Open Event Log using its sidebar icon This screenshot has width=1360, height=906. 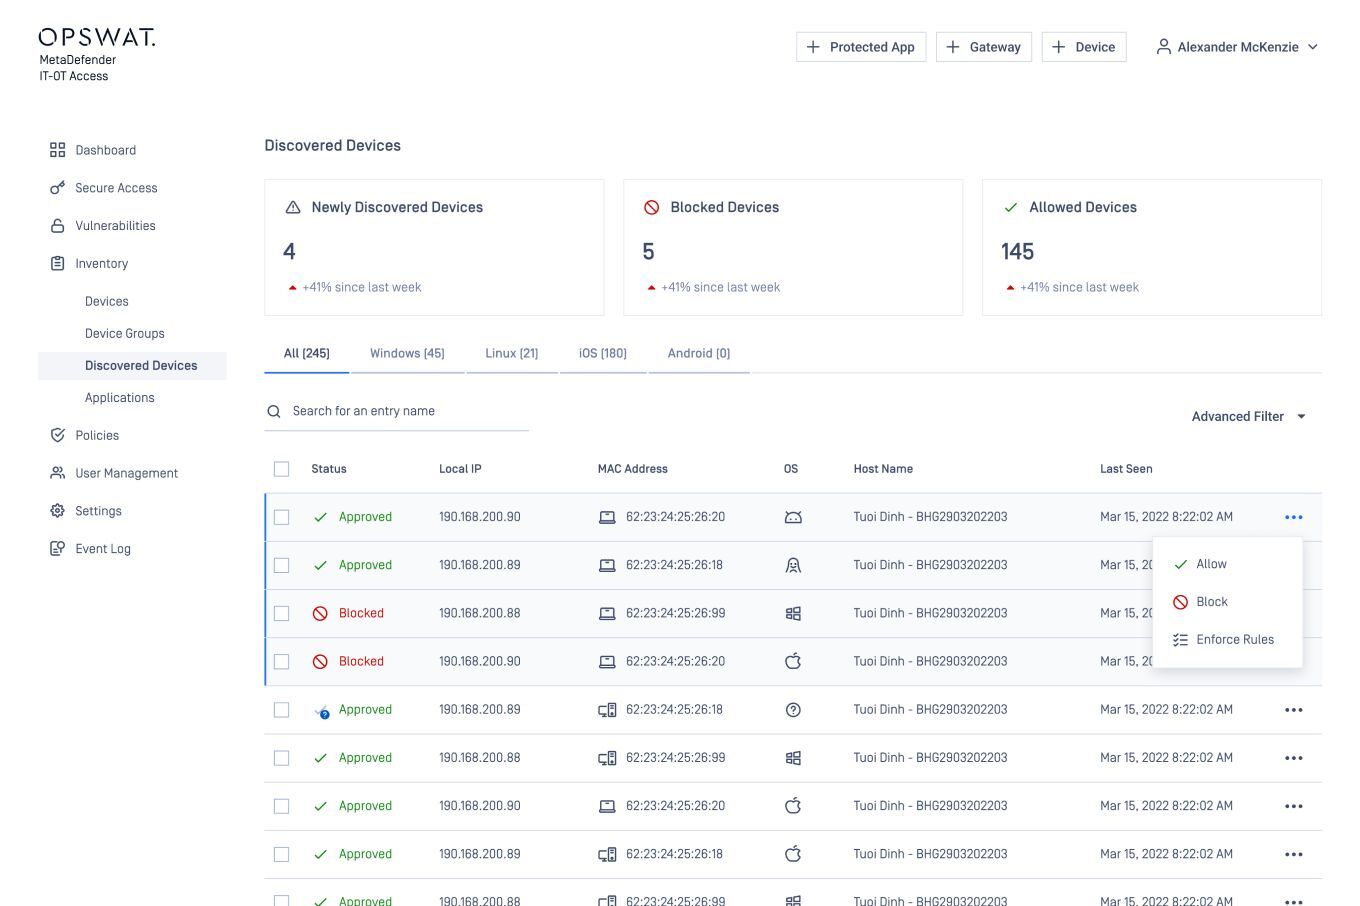(57, 548)
